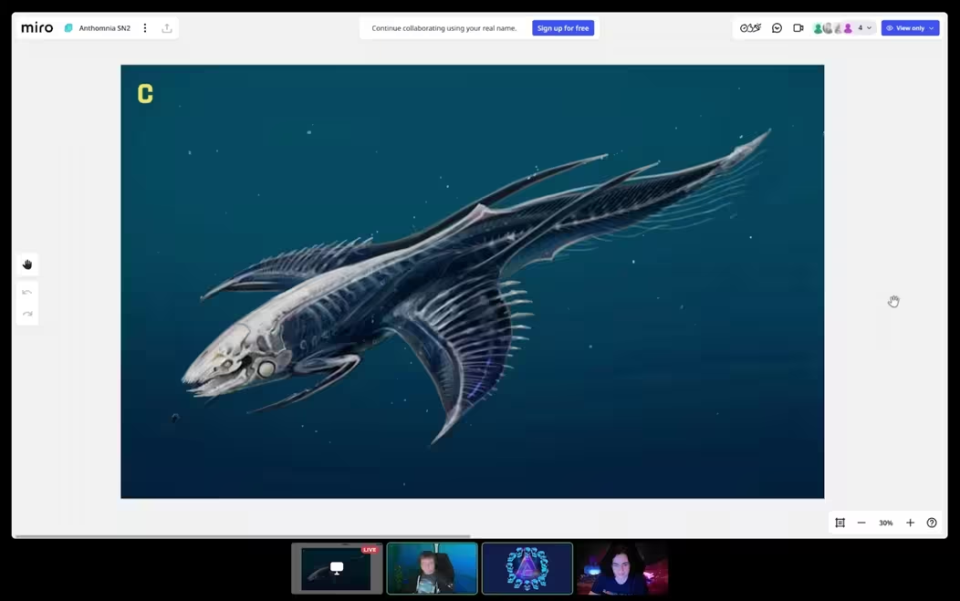This screenshot has width=960, height=601.
Task: Open the collaboration activities timer icon
Action: (750, 28)
